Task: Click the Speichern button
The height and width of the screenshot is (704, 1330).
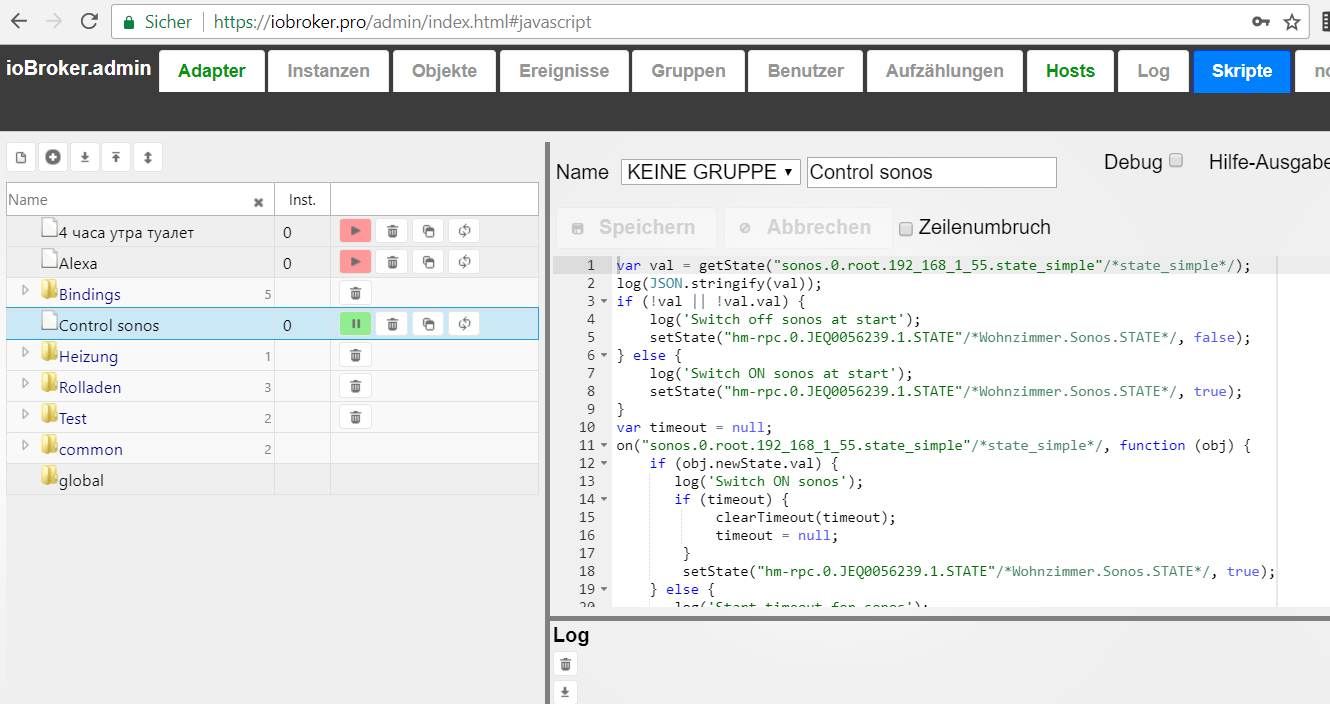Action: [635, 228]
